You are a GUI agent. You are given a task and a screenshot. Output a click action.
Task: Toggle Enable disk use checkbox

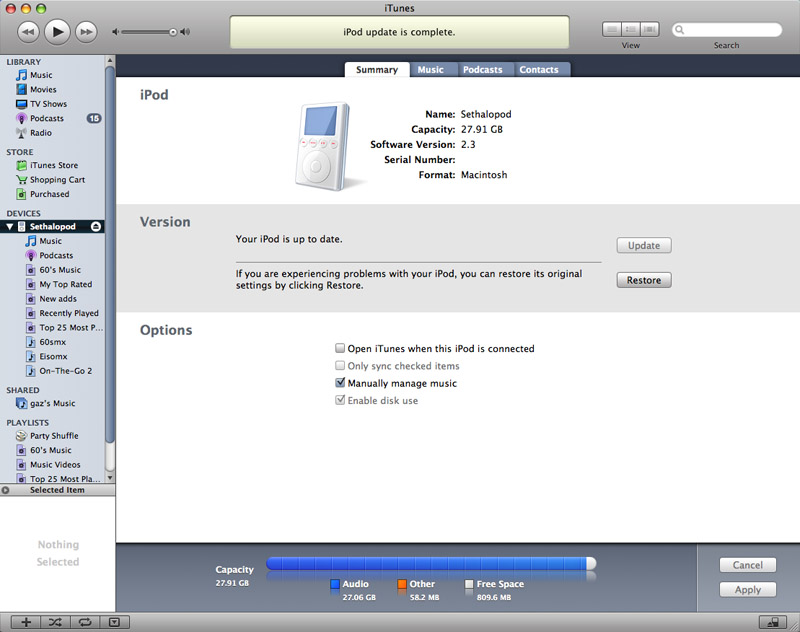[340, 400]
